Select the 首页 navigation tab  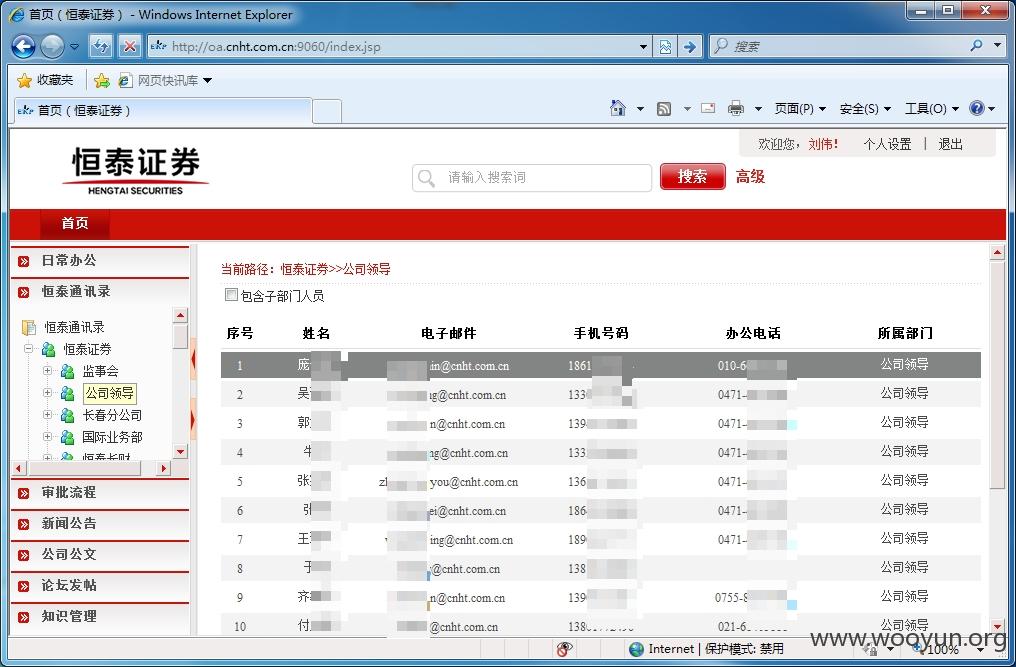(75, 223)
